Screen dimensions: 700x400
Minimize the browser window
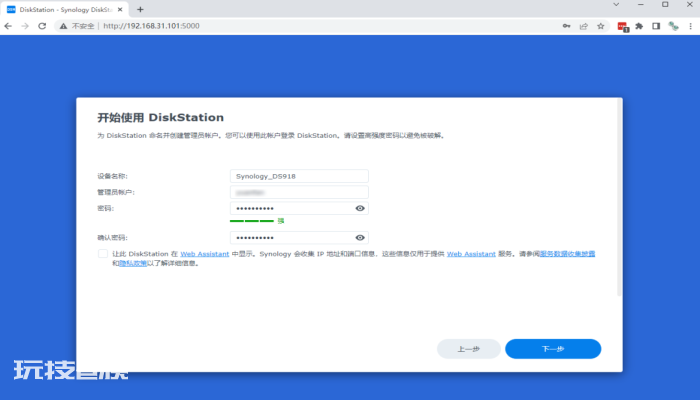(x=641, y=4)
